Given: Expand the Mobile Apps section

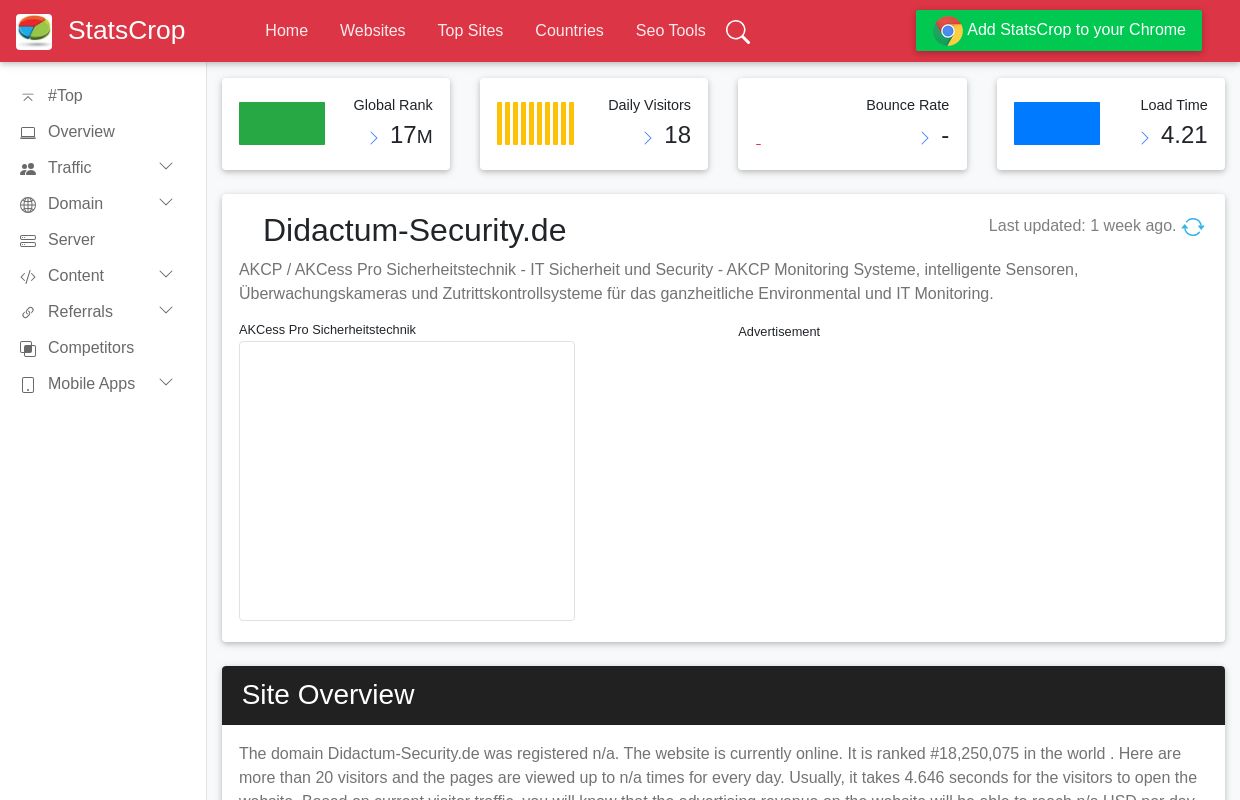Looking at the screenshot, I should coord(166,383).
